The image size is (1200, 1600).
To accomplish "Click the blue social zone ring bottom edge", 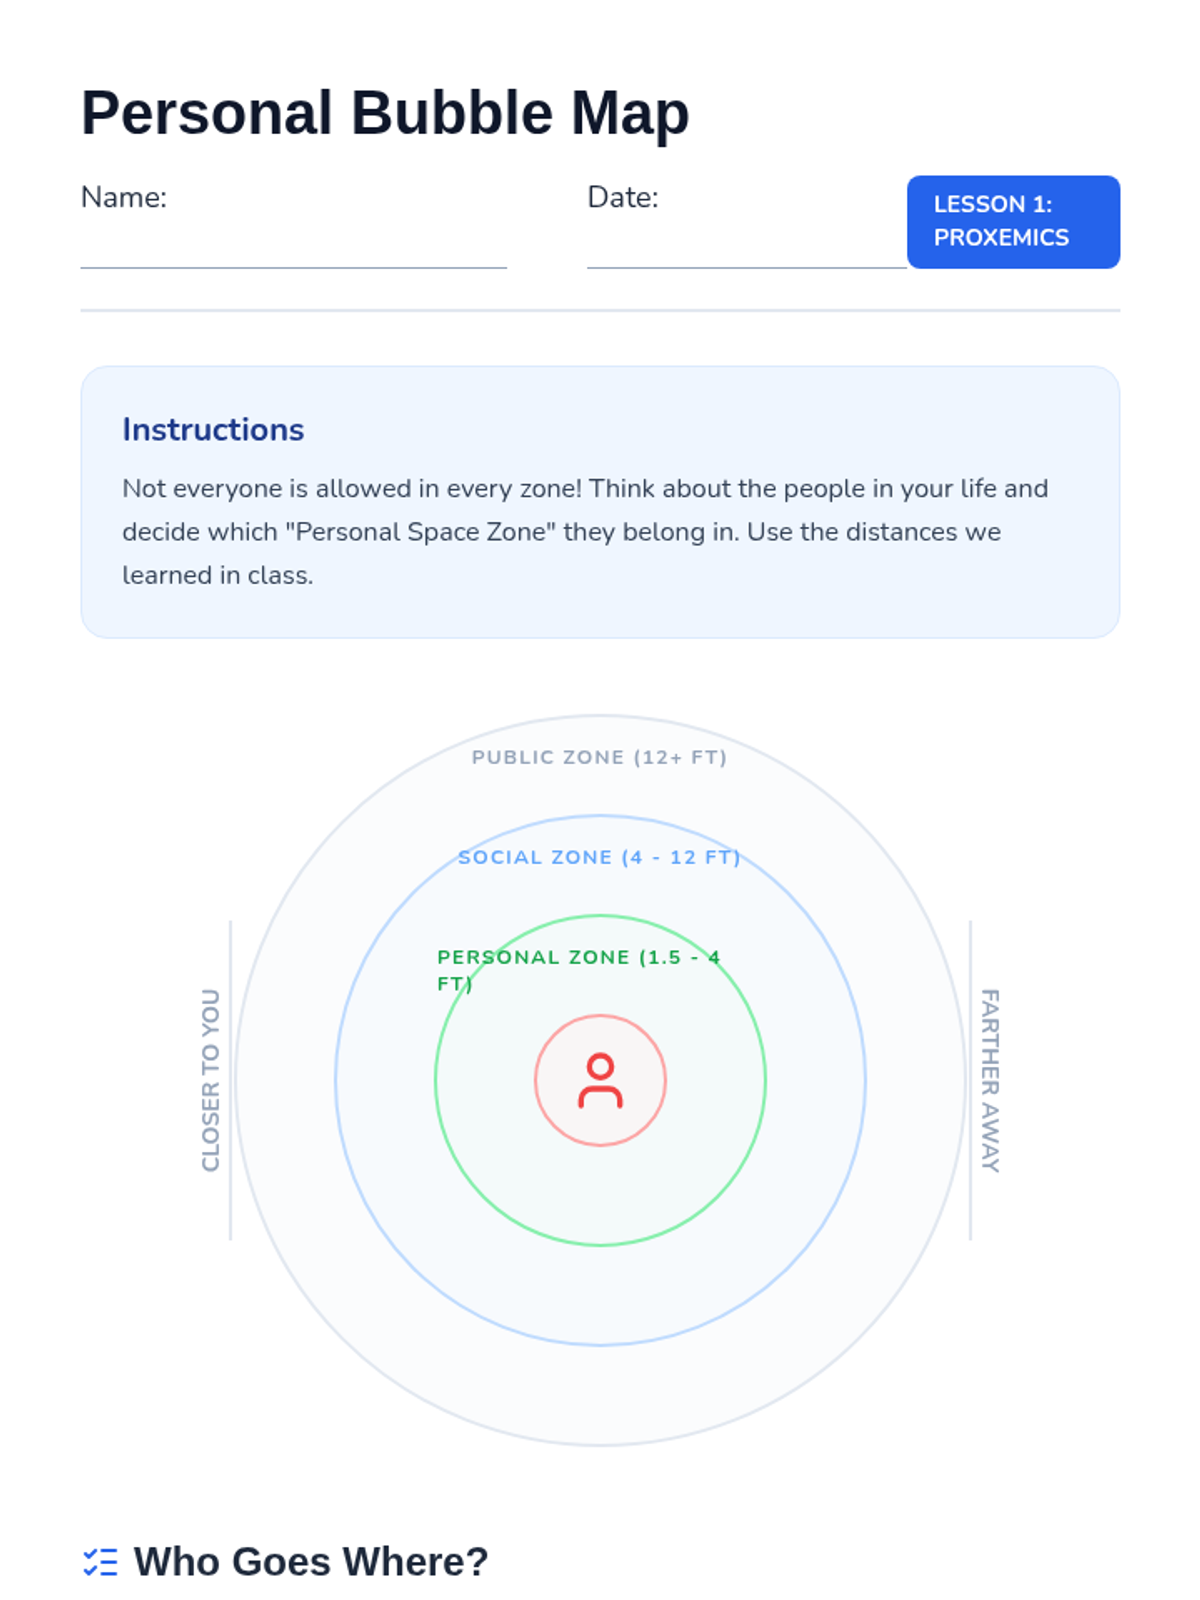I will pos(600,1345).
